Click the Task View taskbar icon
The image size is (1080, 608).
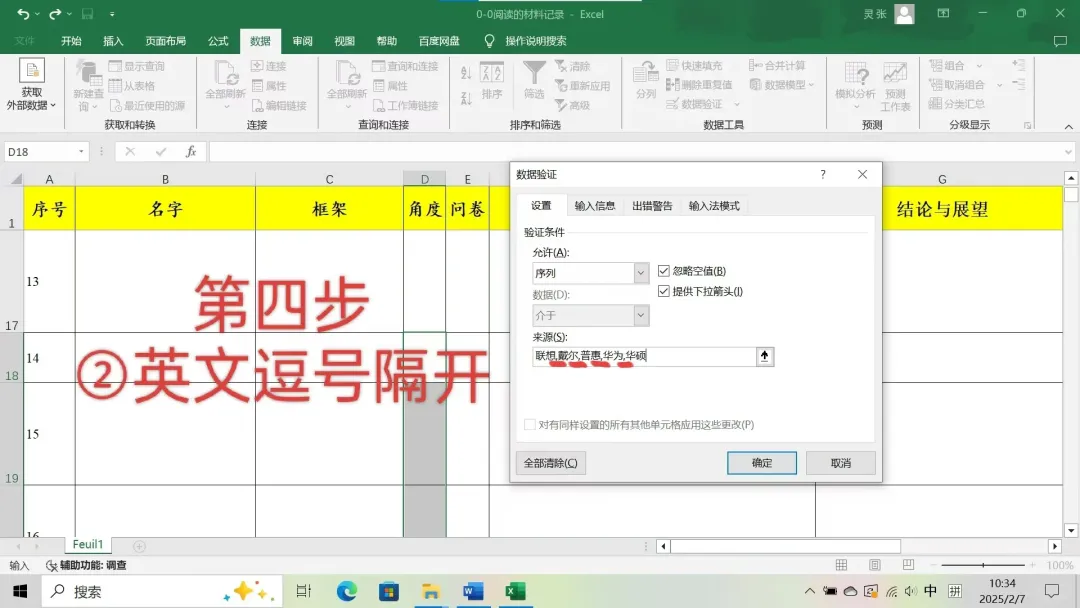(304, 591)
